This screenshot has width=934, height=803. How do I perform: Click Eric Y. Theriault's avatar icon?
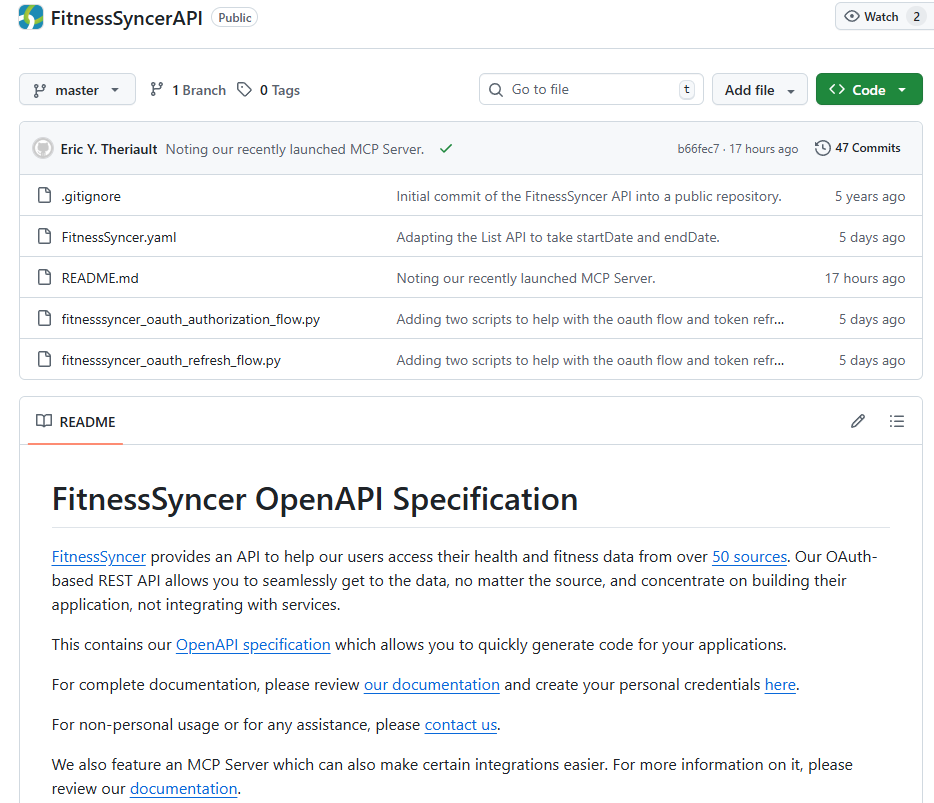[43, 149]
